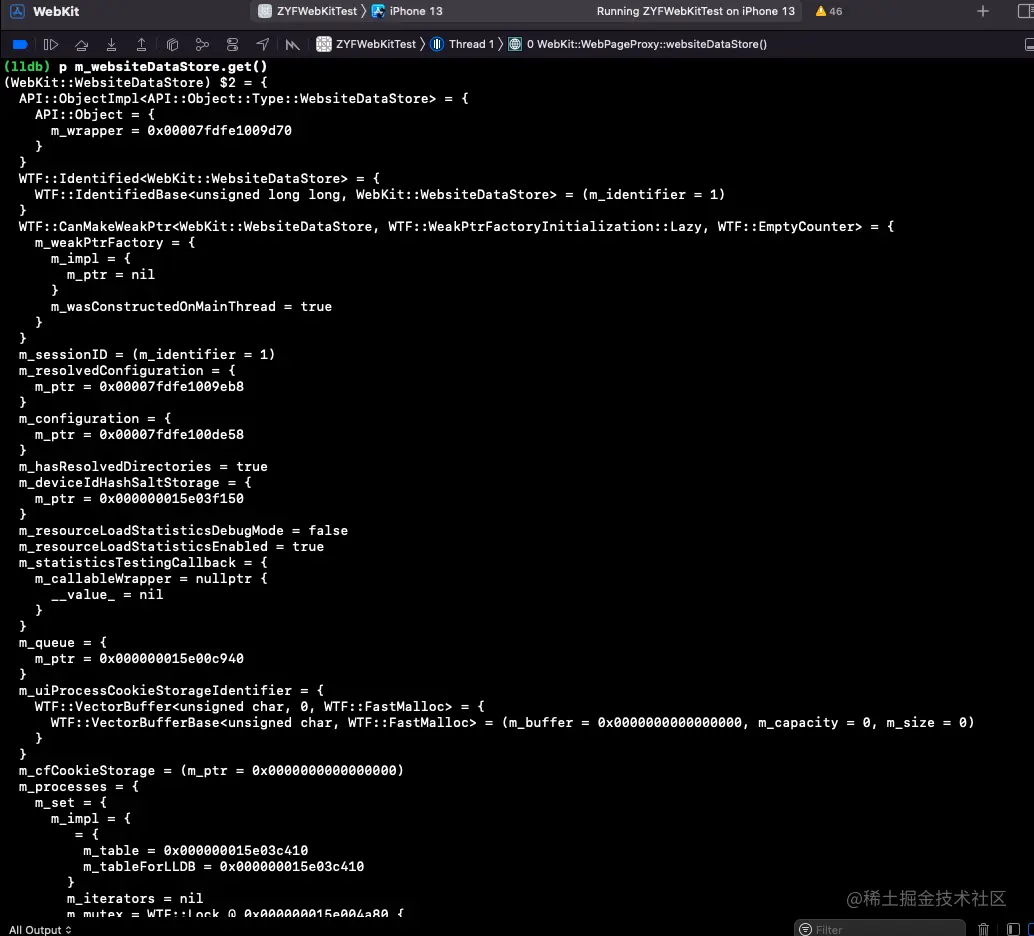Viewport: 1034px width, 936px height.
Task: Open the Debug View Hierarchy icon
Action: click(x=172, y=44)
